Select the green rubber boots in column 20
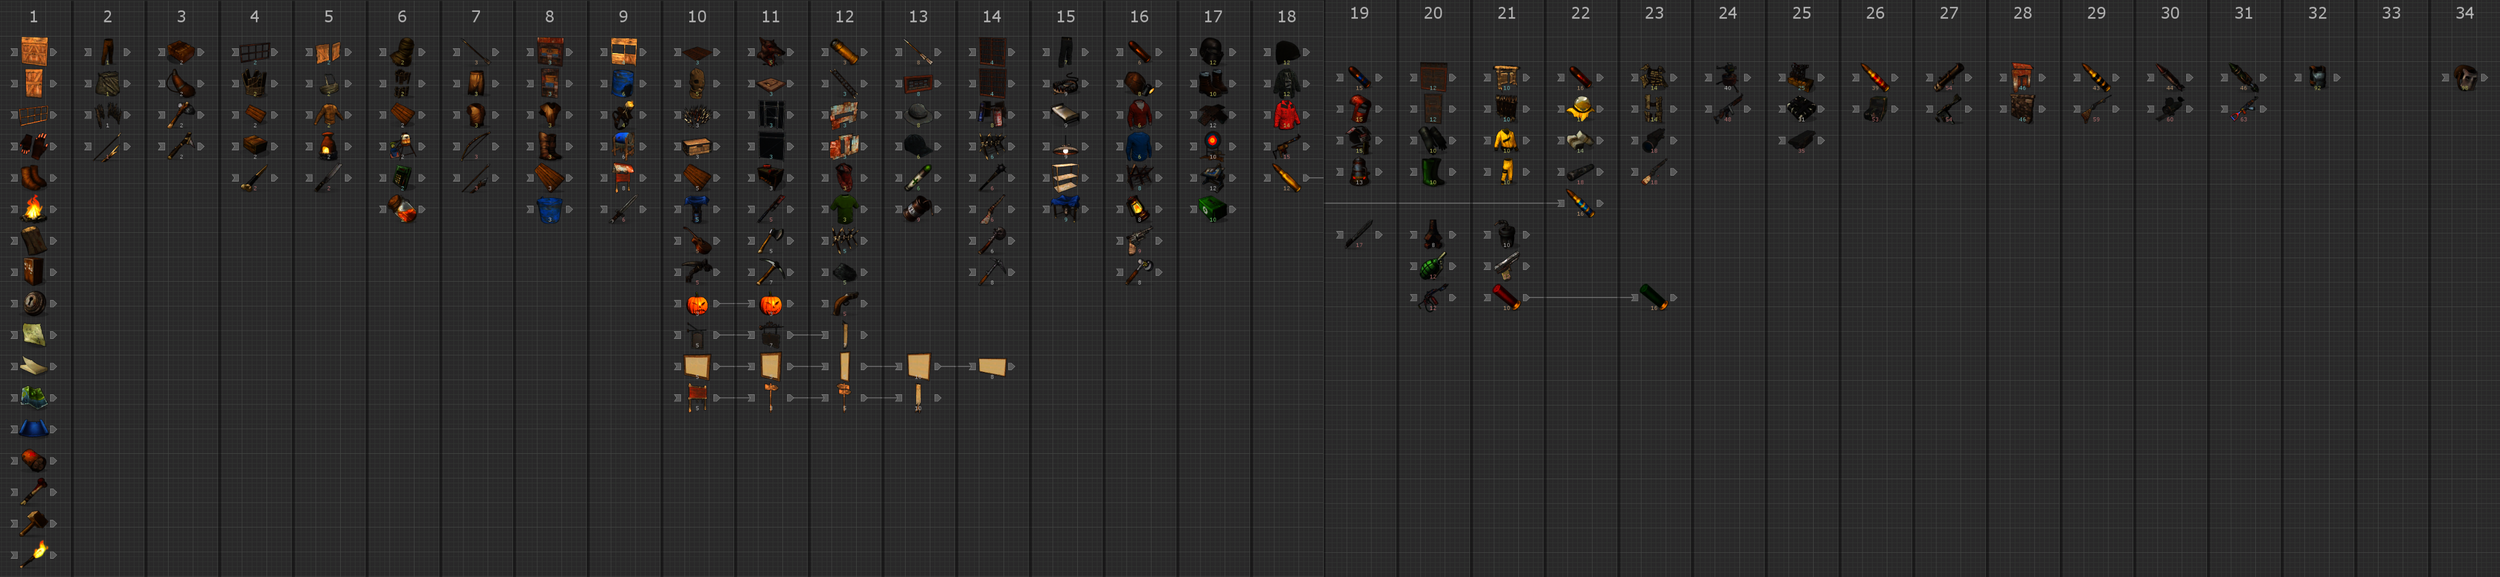The image size is (2500, 577). [1433, 172]
